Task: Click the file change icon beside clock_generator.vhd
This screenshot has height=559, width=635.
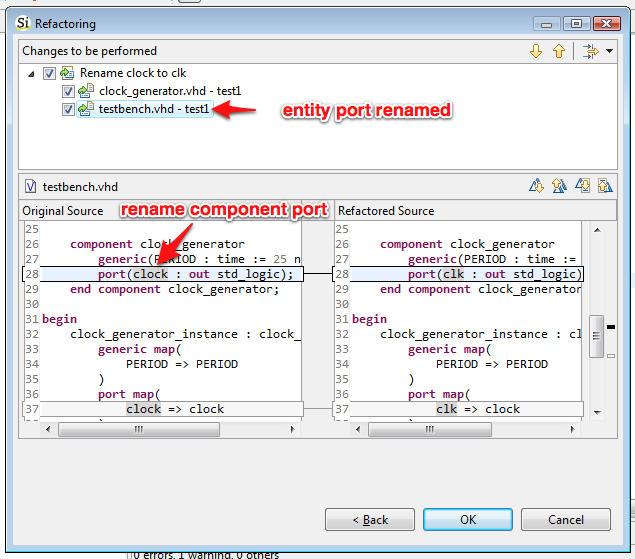Action: point(86,91)
